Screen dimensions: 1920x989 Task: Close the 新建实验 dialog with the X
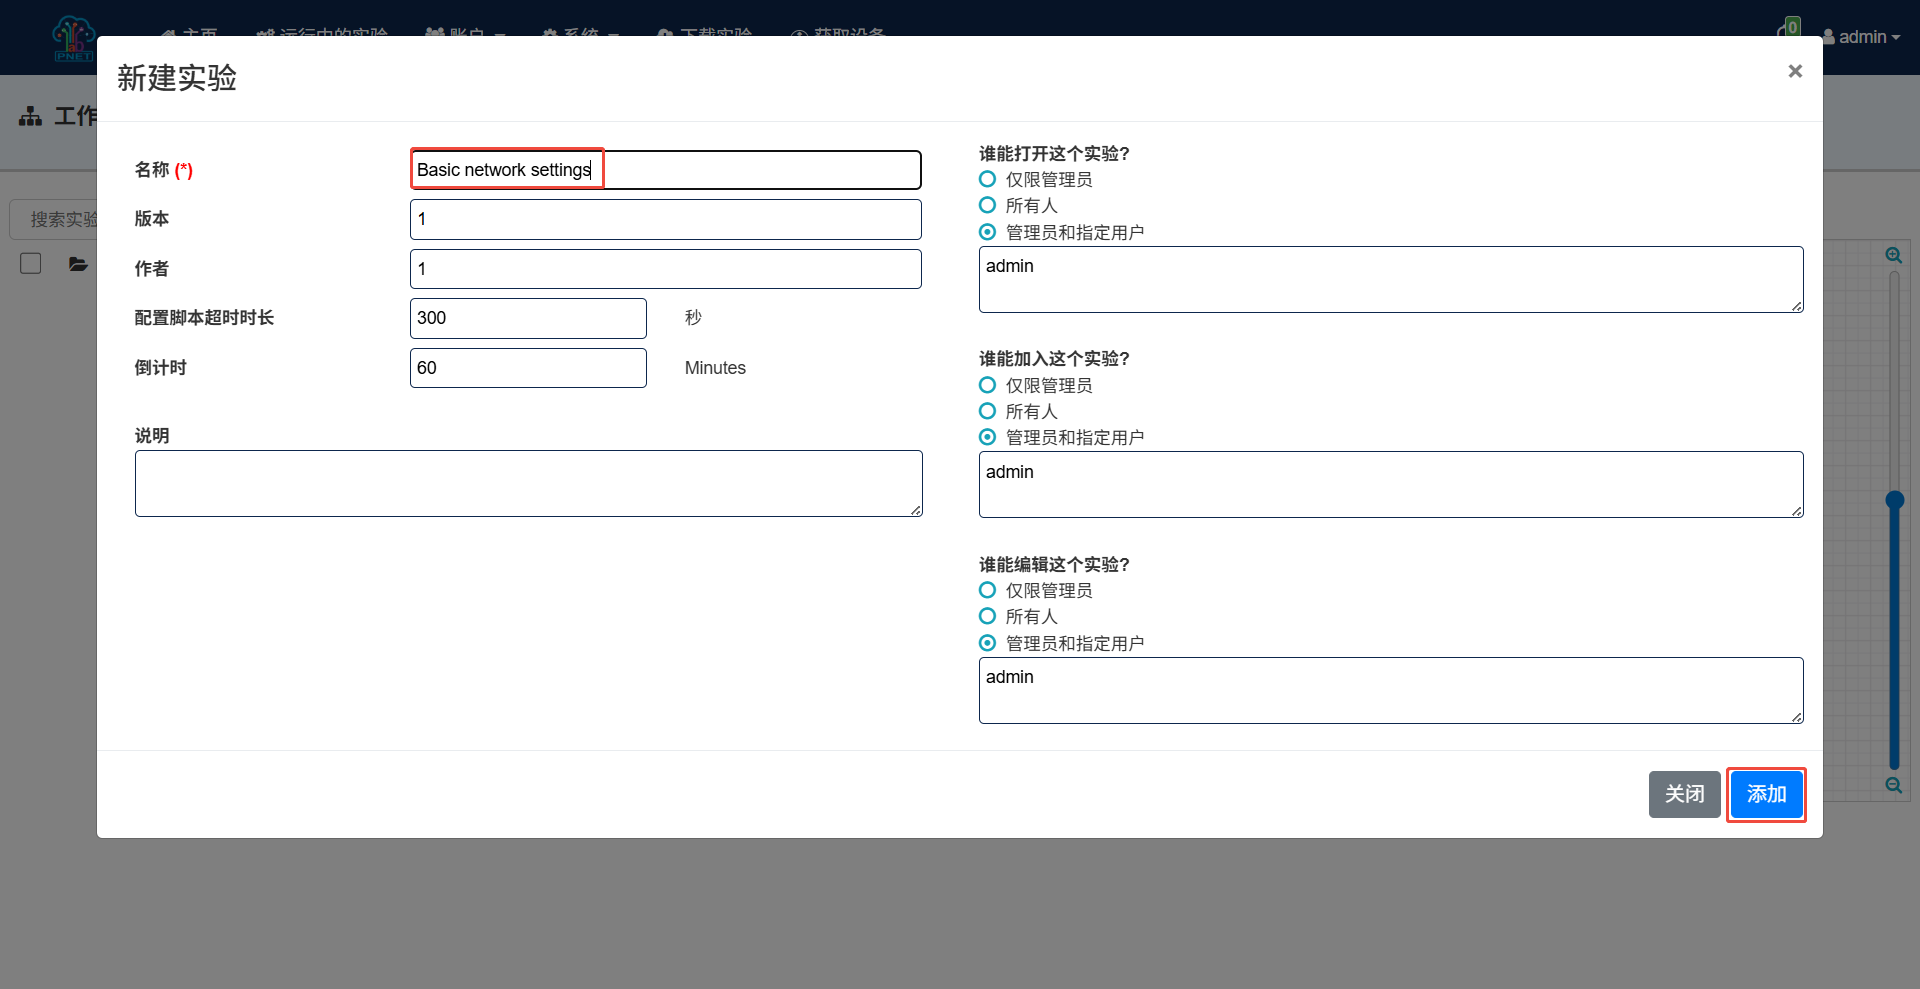[1795, 71]
